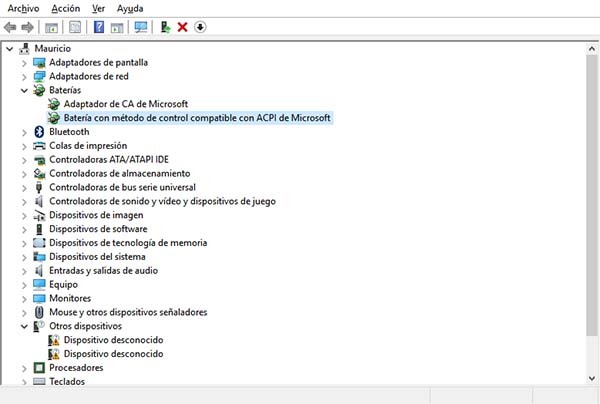Click the Mouse y otros dispositivos icon
This screenshot has width=600, height=404.
(x=39, y=312)
